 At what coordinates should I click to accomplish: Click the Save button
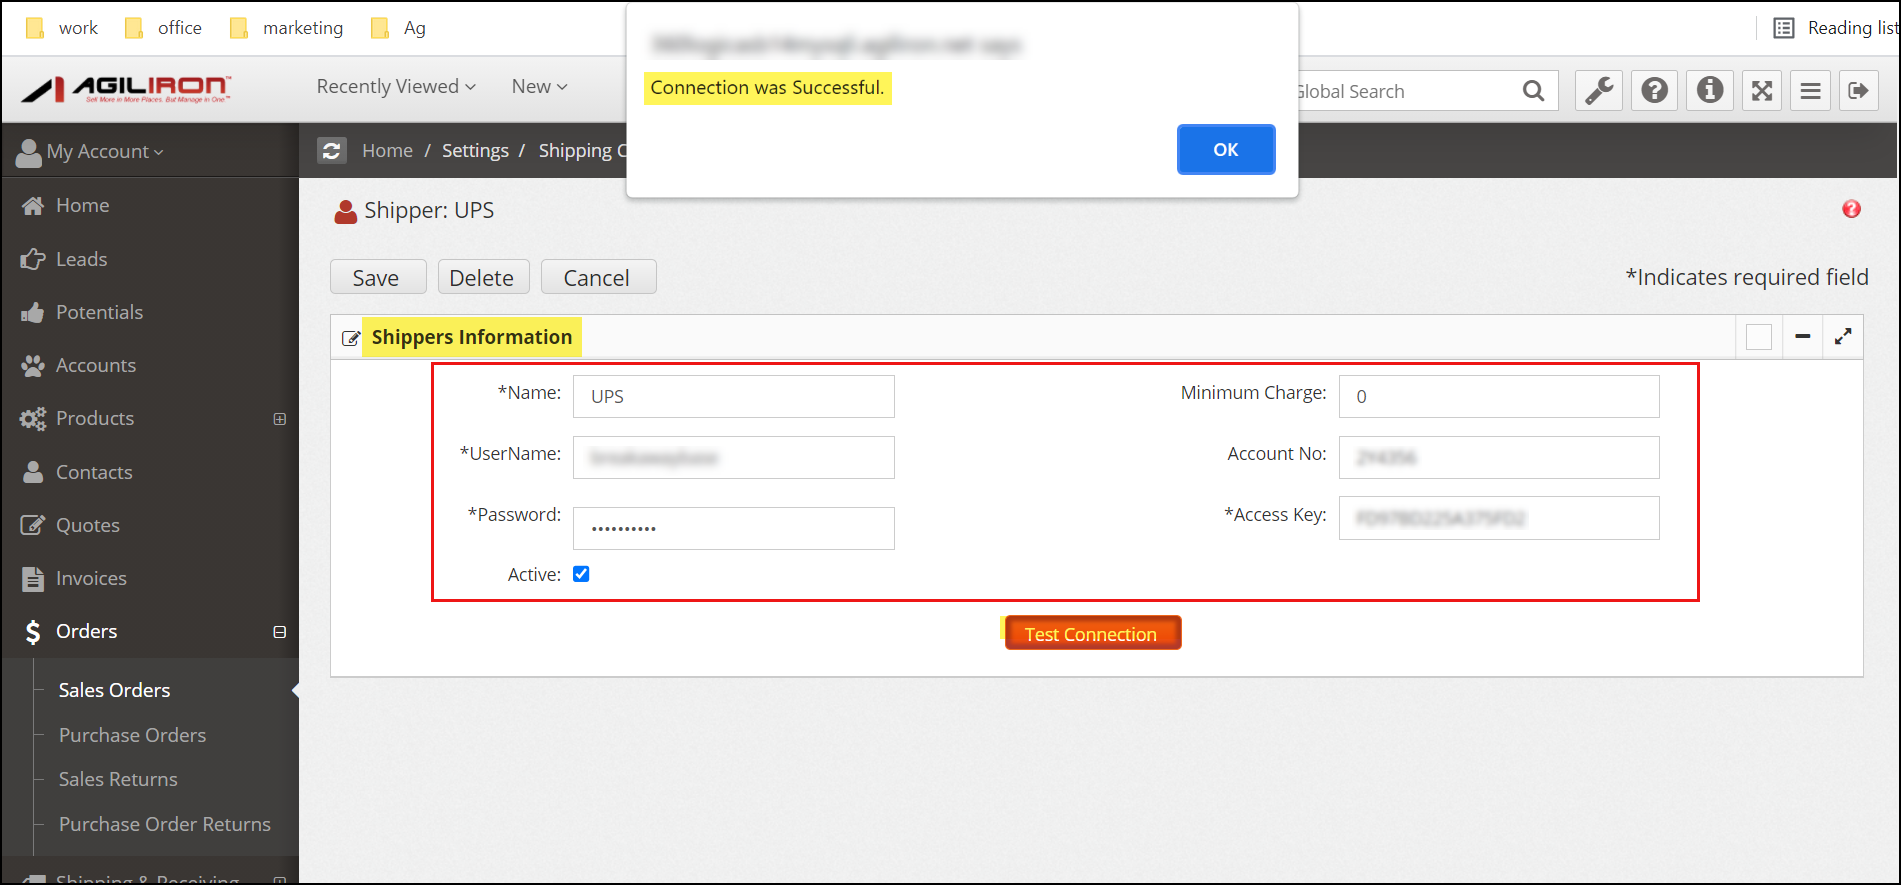click(378, 277)
